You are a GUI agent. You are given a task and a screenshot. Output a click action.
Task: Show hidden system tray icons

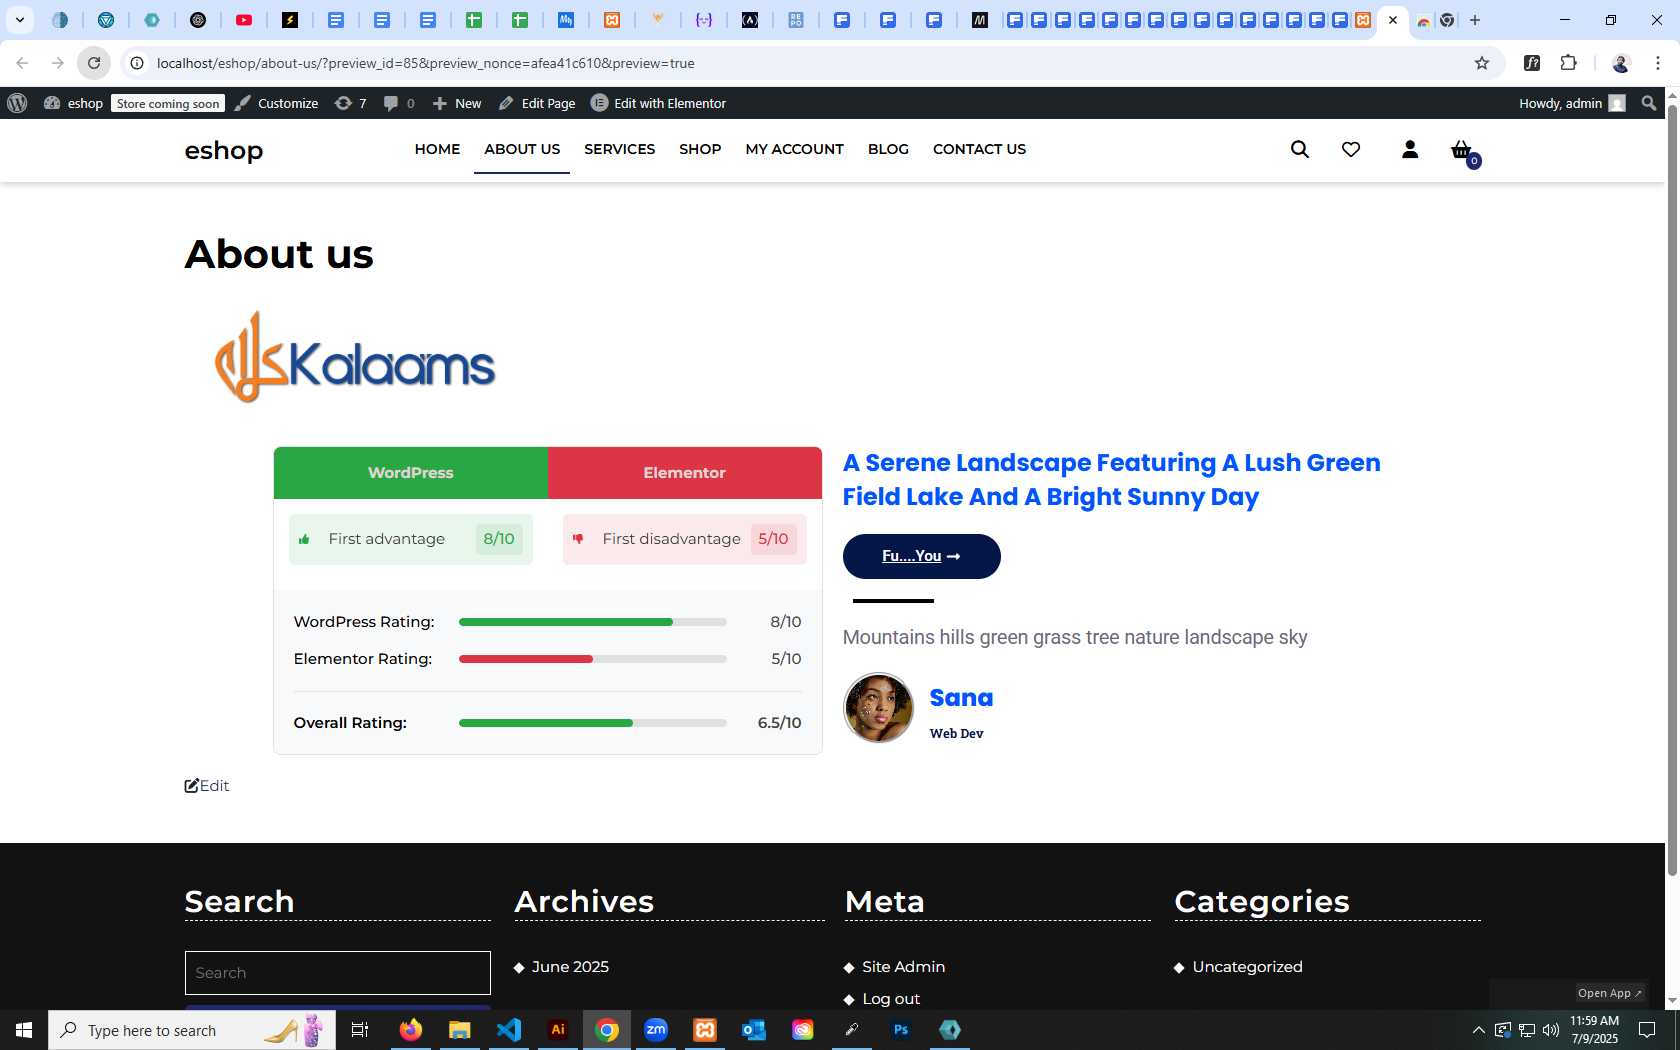[1479, 1030]
